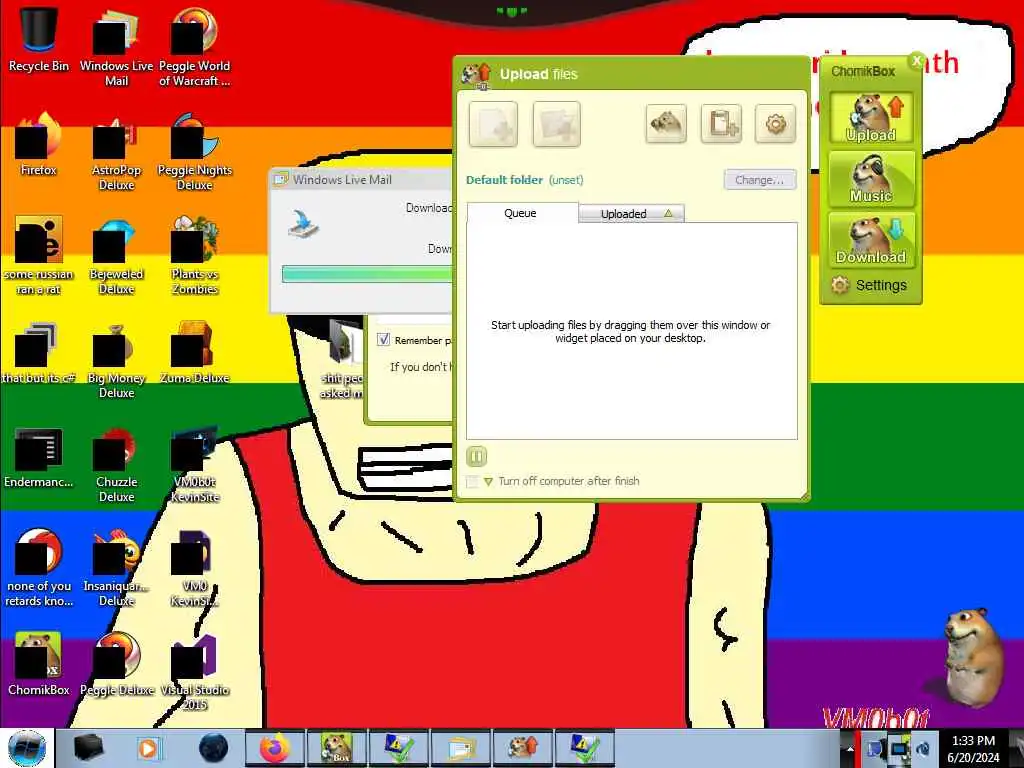This screenshot has height=768, width=1024.
Task: Open the taskbar clock showing 1:33 PM
Action: pyautogui.click(x=973, y=748)
